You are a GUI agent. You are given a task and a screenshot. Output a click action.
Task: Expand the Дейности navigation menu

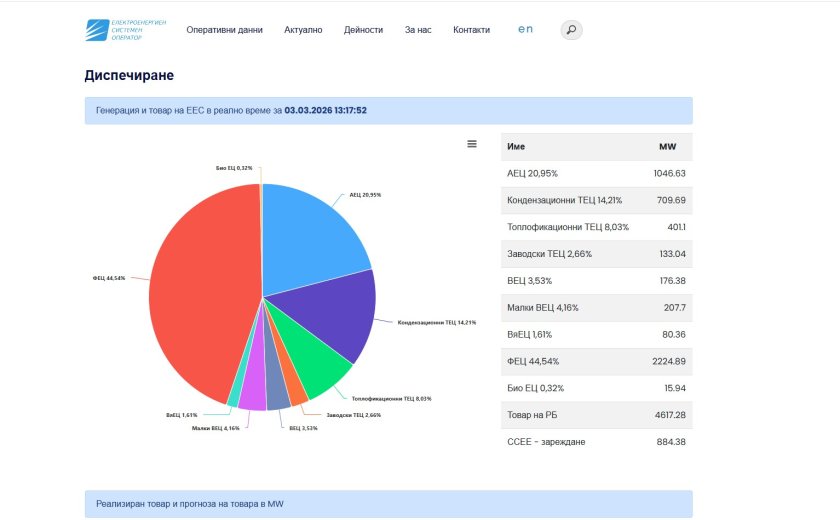pos(363,30)
